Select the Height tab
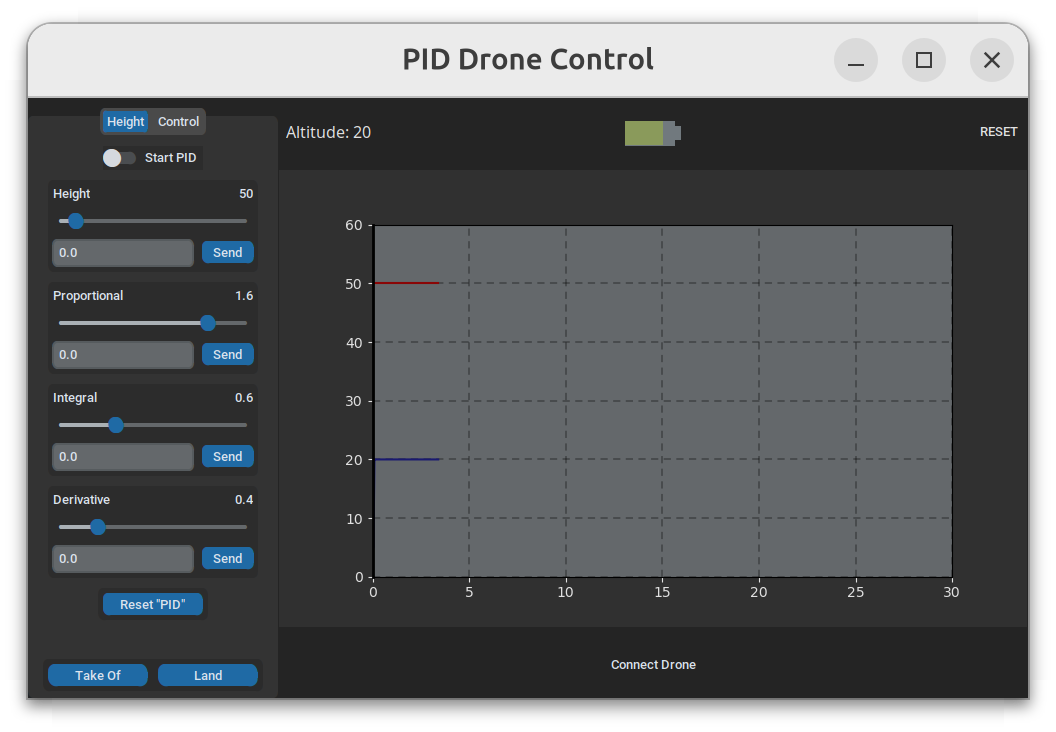The width and height of the screenshot is (1056, 732). 126,122
